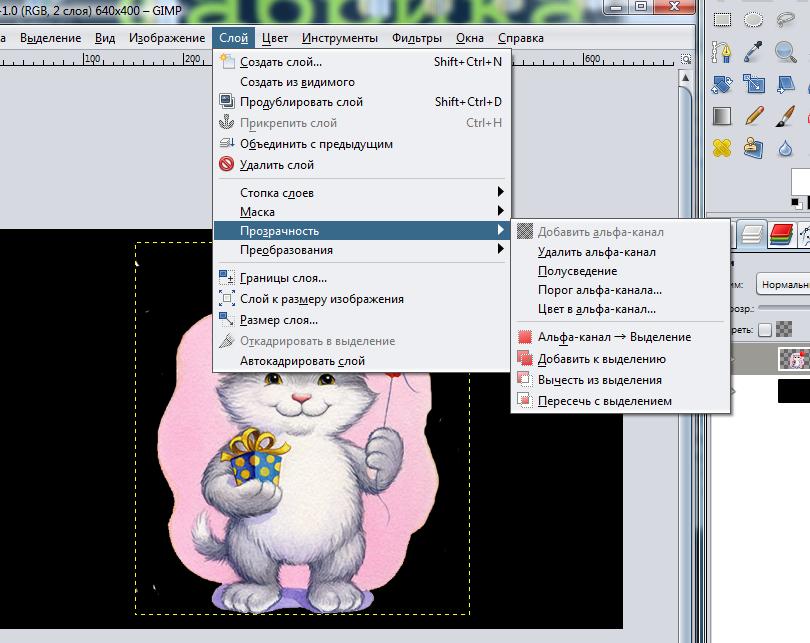This screenshot has height=643, width=810.
Task: Select the Rectangle Select tool
Action: point(722,20)
